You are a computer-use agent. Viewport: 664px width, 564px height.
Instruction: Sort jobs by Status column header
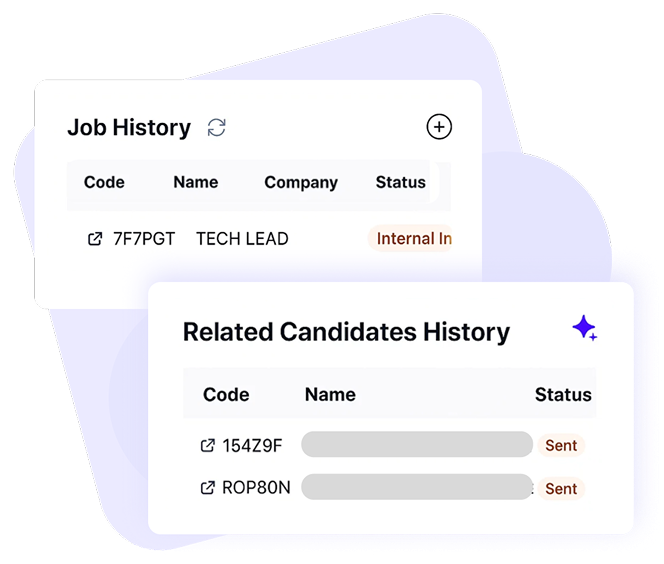[400, 182]
